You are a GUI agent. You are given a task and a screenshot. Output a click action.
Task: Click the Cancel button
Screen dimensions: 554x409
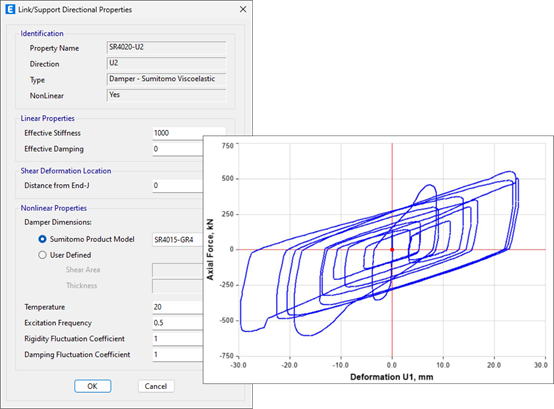click(156, 386)
